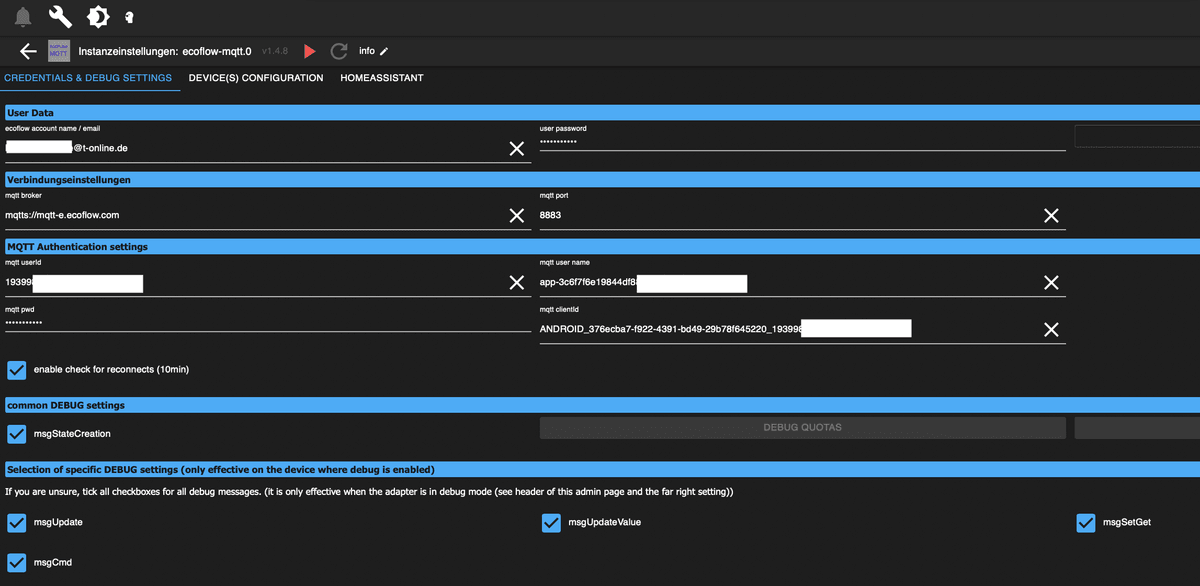Restart the instance with the circular arrow
The height and width of the screenshot is (586, 1200).
point(339,51)
